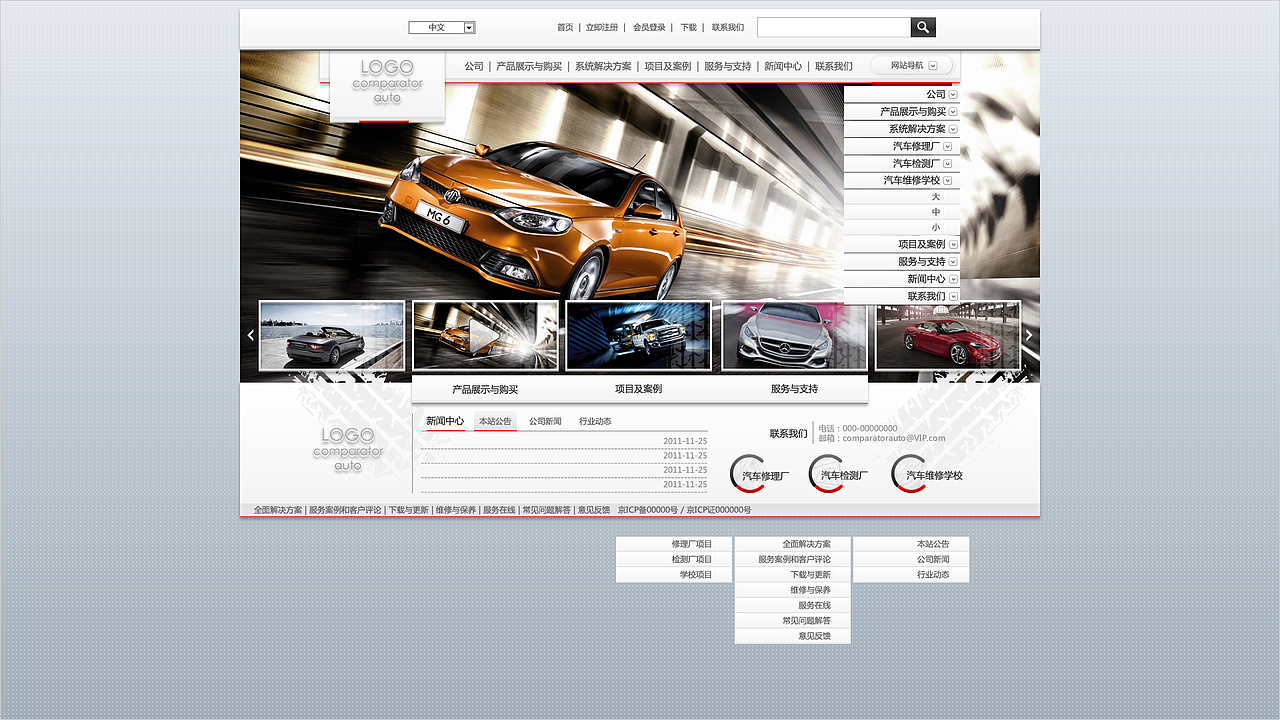Screen dimensions: 1280x720
Task: Switch to 本站公告 news tab
Action: (x=495, y=422)
